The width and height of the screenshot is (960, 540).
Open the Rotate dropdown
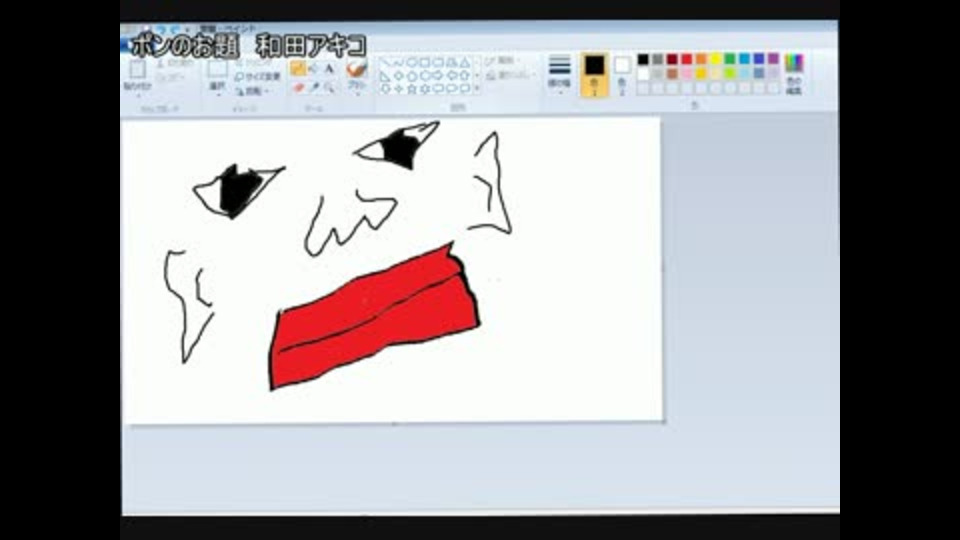(253, 91)
